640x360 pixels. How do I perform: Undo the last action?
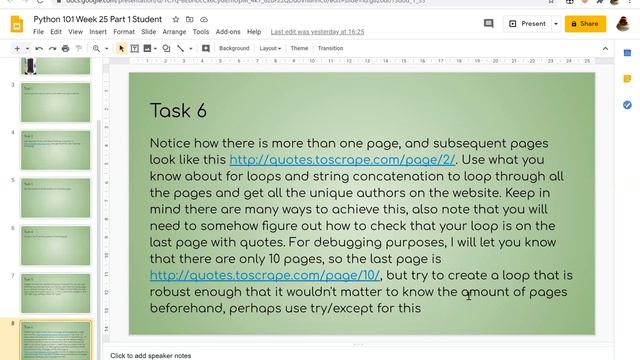point(39,49)
